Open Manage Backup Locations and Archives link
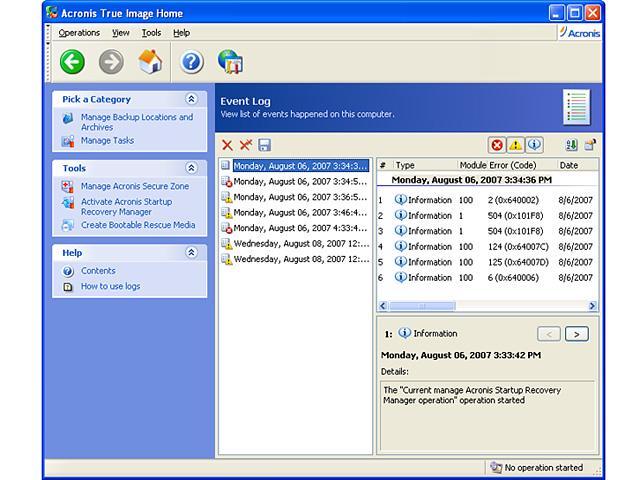640x480 pixels. 137,122
